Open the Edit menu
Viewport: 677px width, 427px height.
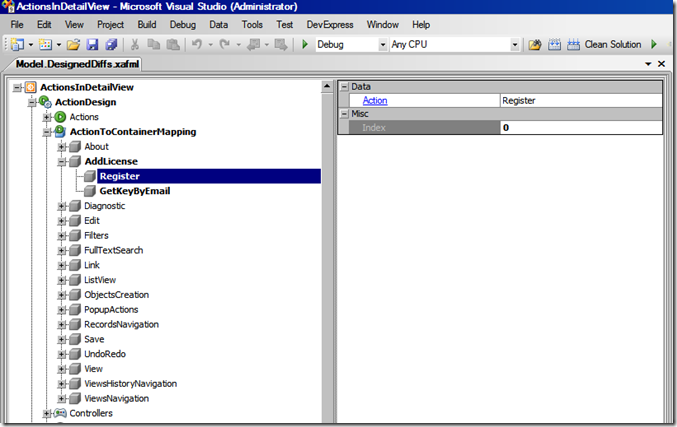[44, 25]
